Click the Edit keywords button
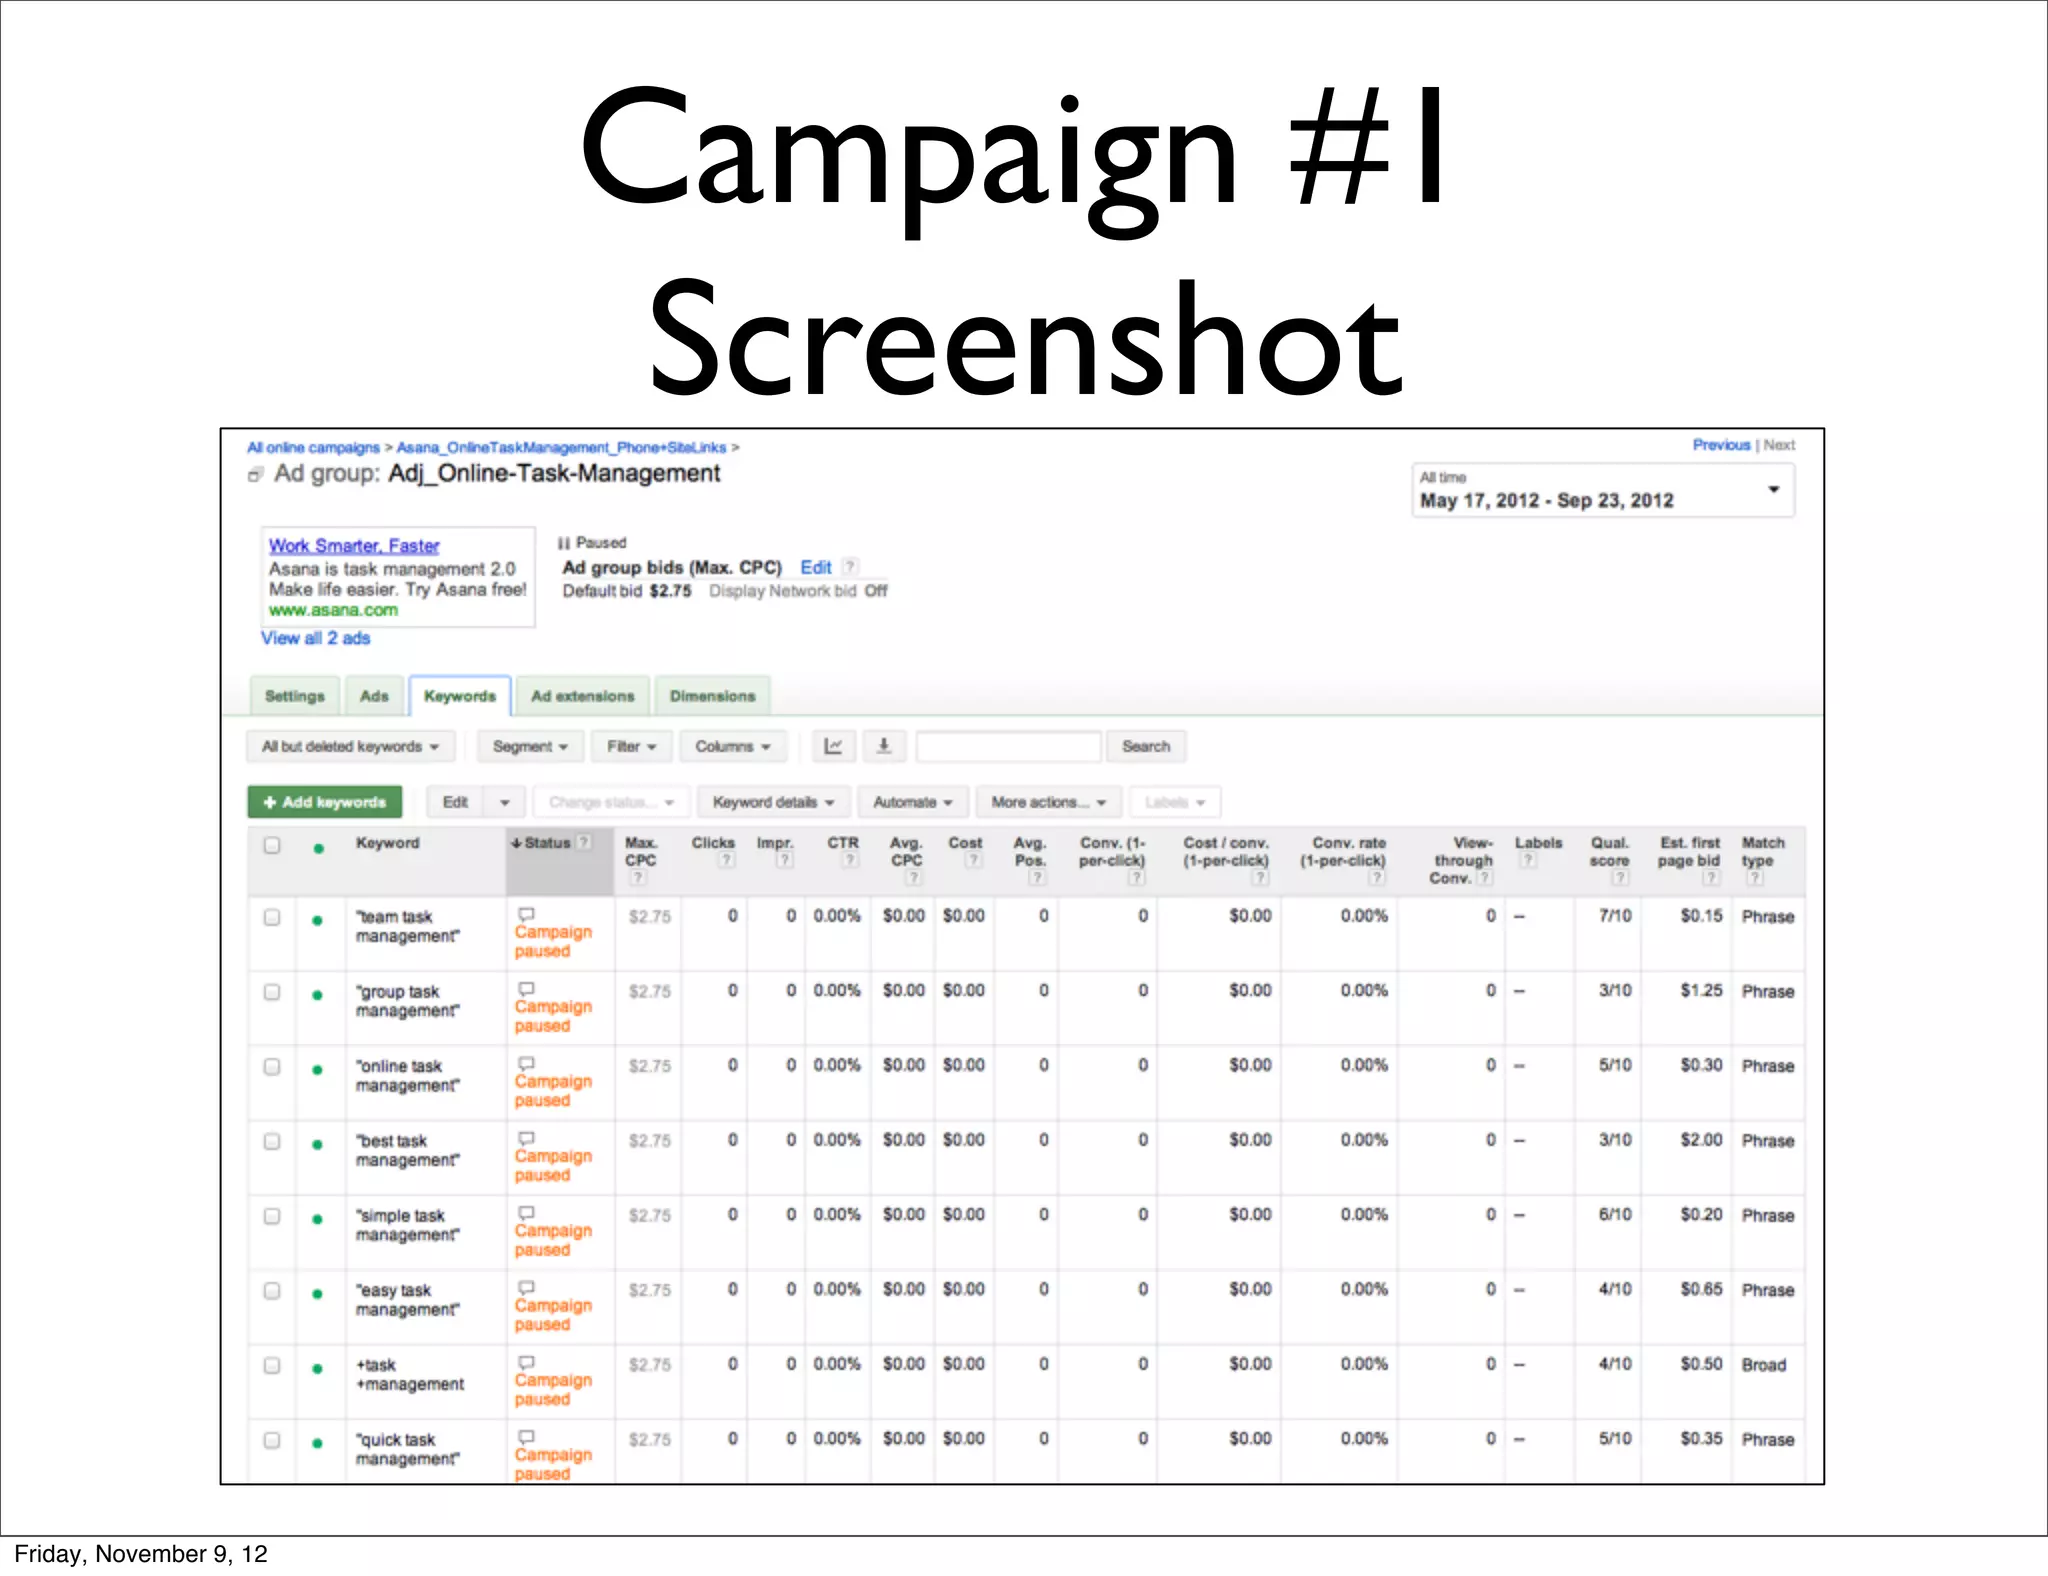This screenshot has height=1576, width=2048. [456, 802]
